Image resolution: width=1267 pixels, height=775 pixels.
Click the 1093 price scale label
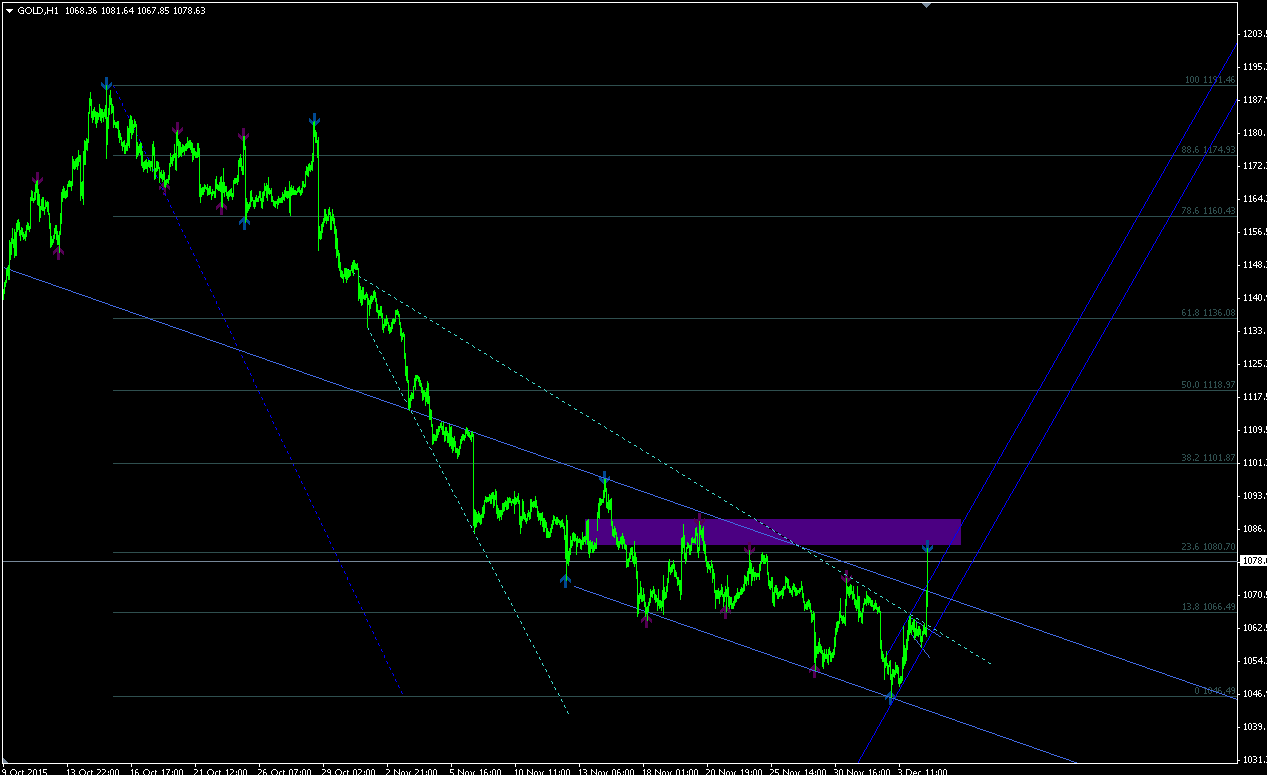point(1254,496)
